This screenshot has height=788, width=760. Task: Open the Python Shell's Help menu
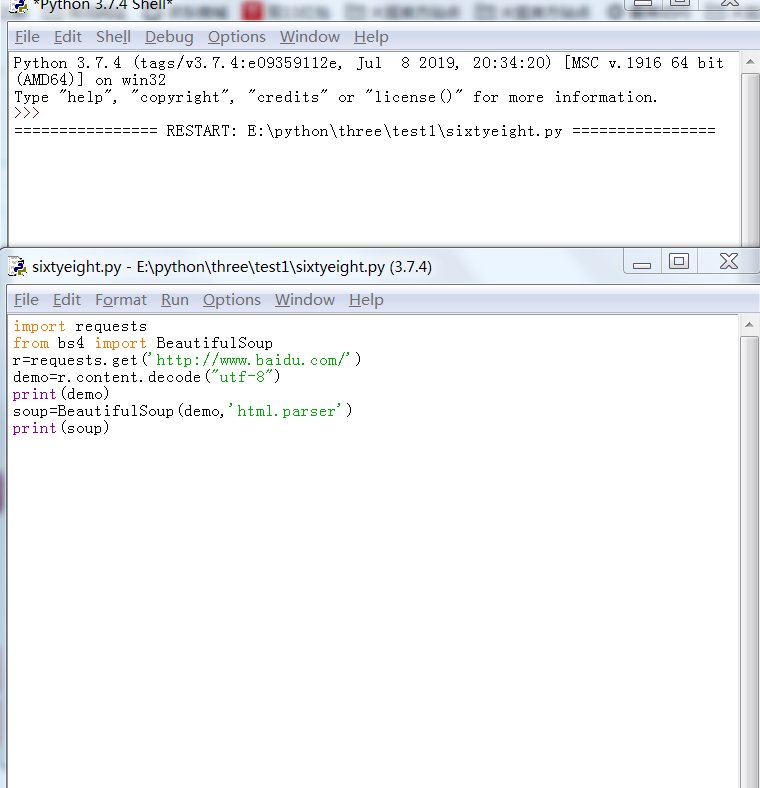[x=371, y=37]
